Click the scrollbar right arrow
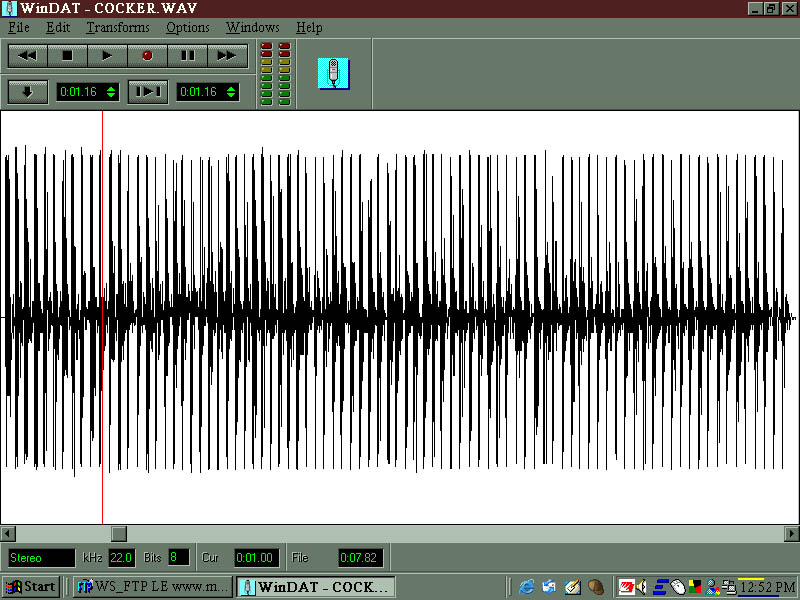 point(792,534)
